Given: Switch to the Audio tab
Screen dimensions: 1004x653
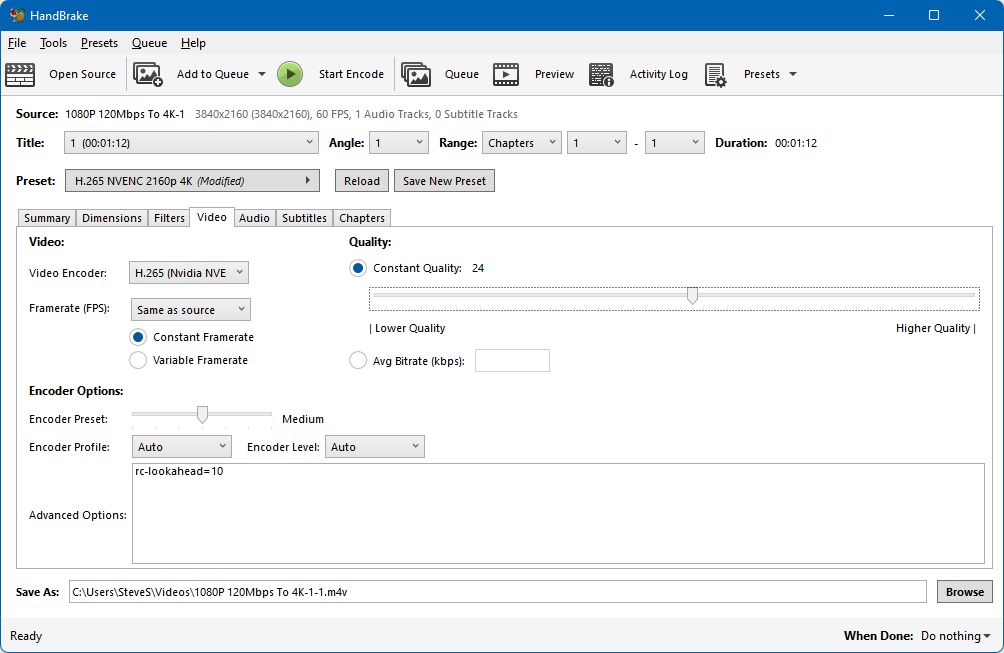Looking at the screenshot, I should point(254,218).
